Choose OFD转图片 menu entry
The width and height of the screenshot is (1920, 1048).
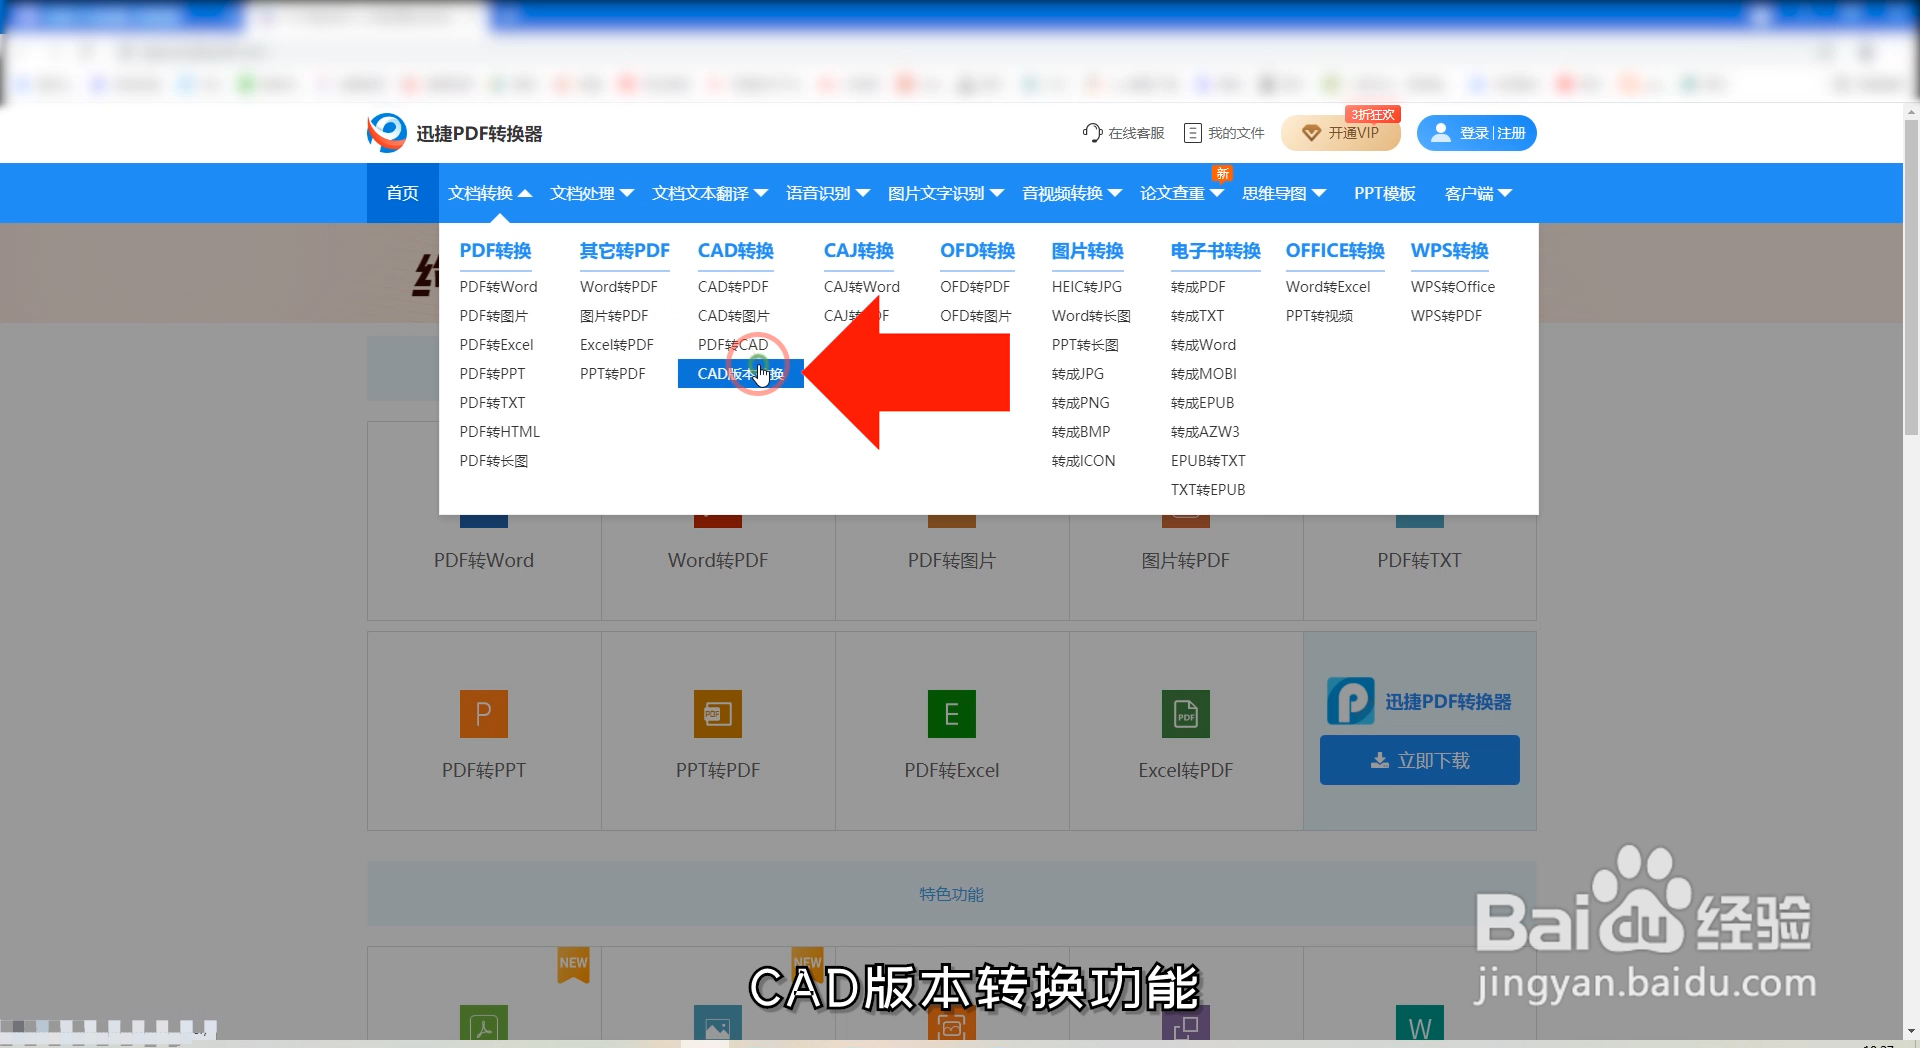975,316
